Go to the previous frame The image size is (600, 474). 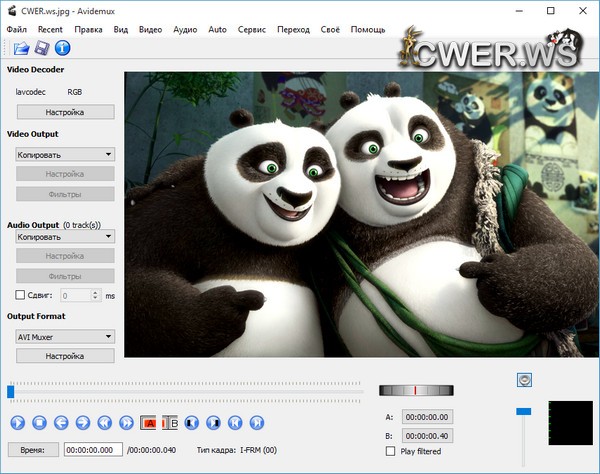[61, 422]
